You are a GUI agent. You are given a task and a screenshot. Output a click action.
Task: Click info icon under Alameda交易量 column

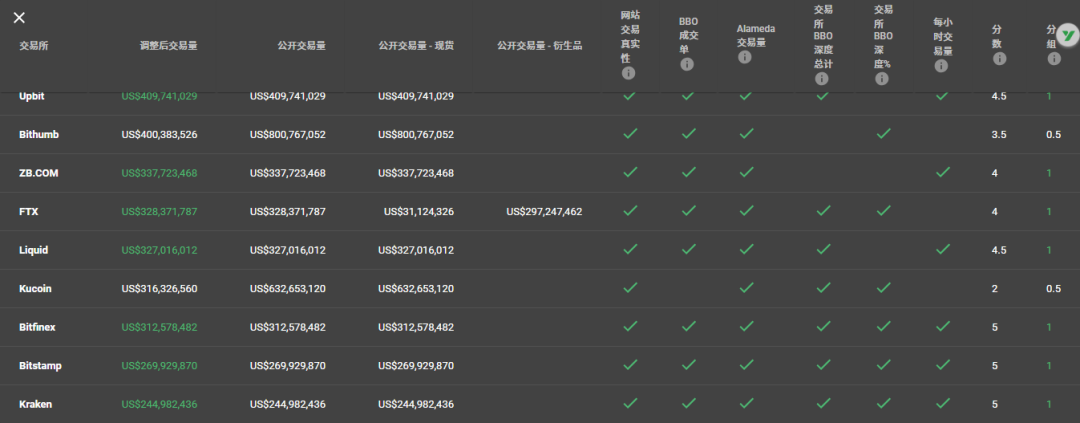(744, 57)
